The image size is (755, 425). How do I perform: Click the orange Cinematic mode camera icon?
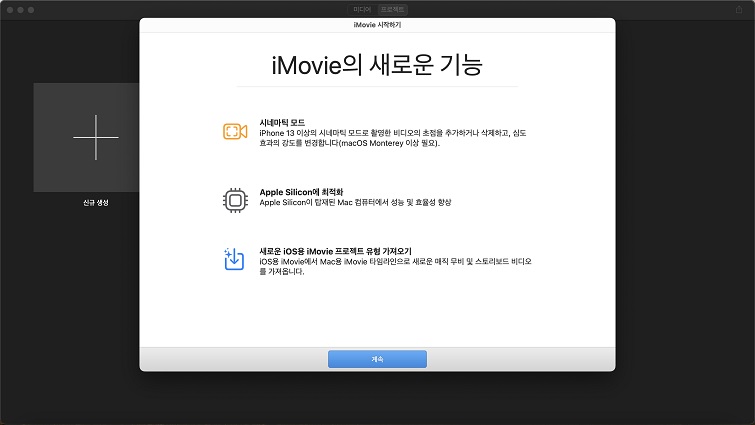(x=234, y=131)
